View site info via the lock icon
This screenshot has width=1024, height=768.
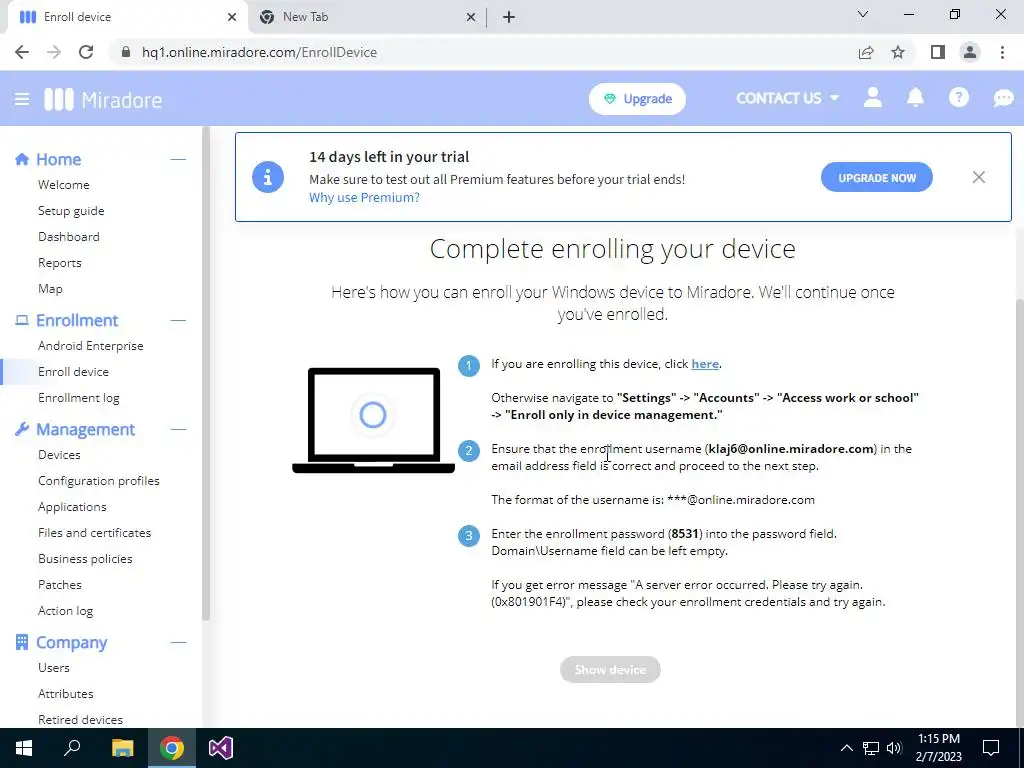(x=126, y=52)
